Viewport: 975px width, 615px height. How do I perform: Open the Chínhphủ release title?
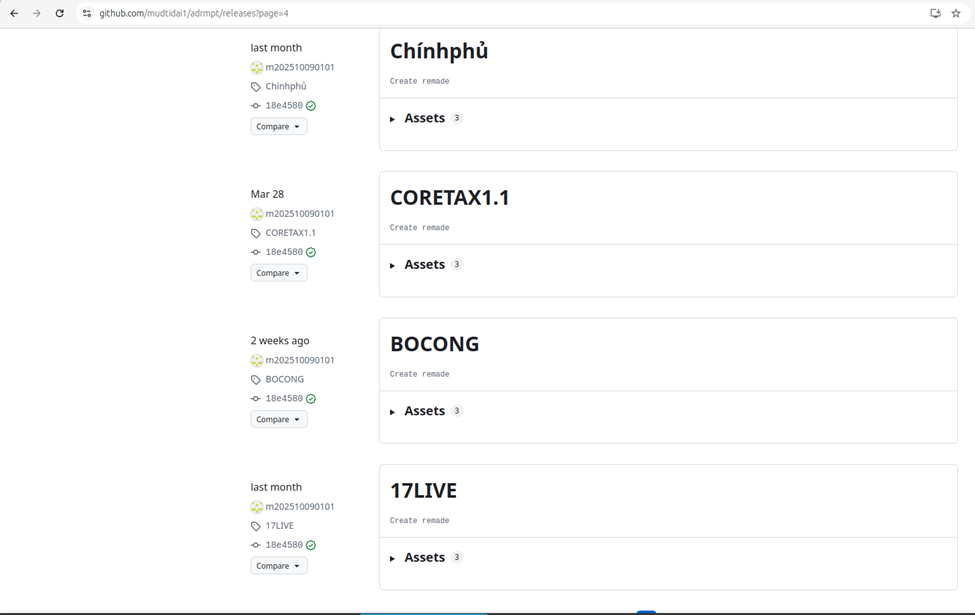[439, 51]
